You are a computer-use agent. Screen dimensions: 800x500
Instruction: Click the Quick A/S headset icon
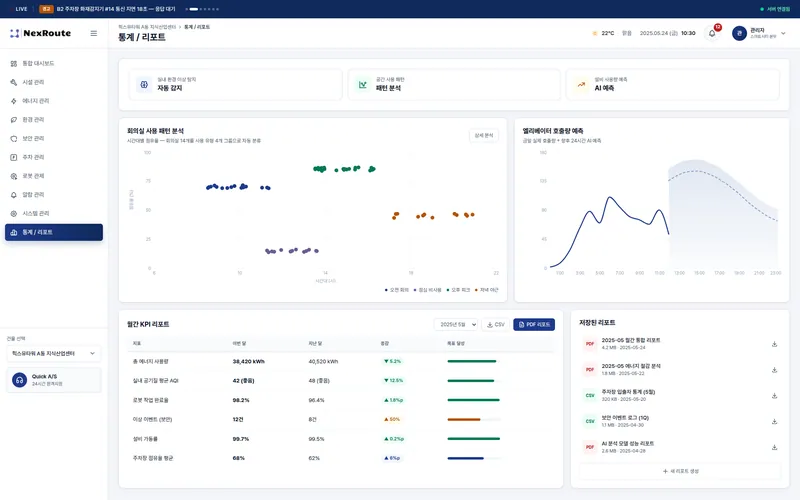point(19,380)
